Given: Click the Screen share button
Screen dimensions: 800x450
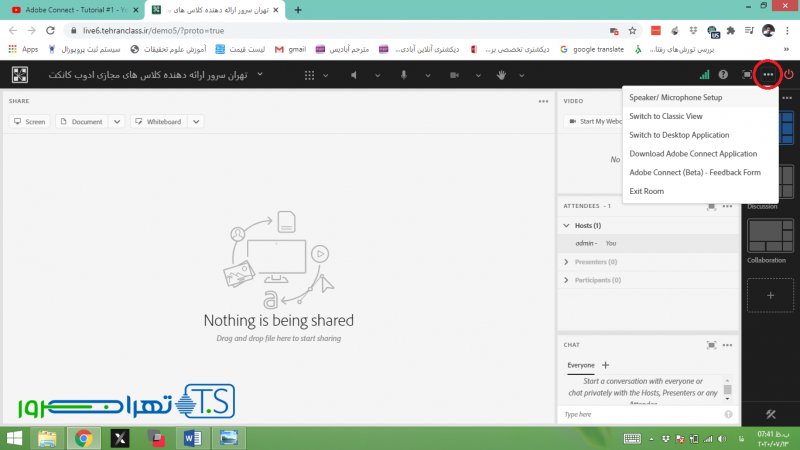Looking at the screenshot, I should point(30,121).
